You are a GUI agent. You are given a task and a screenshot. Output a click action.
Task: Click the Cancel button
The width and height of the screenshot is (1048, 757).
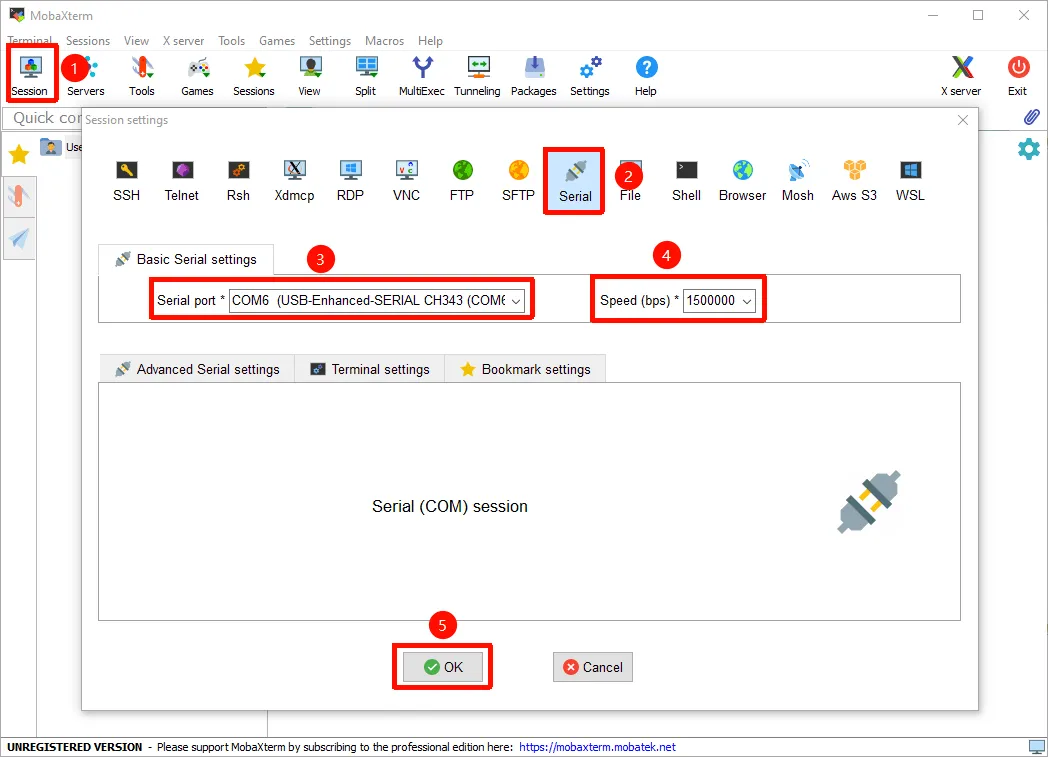(593, 667)
